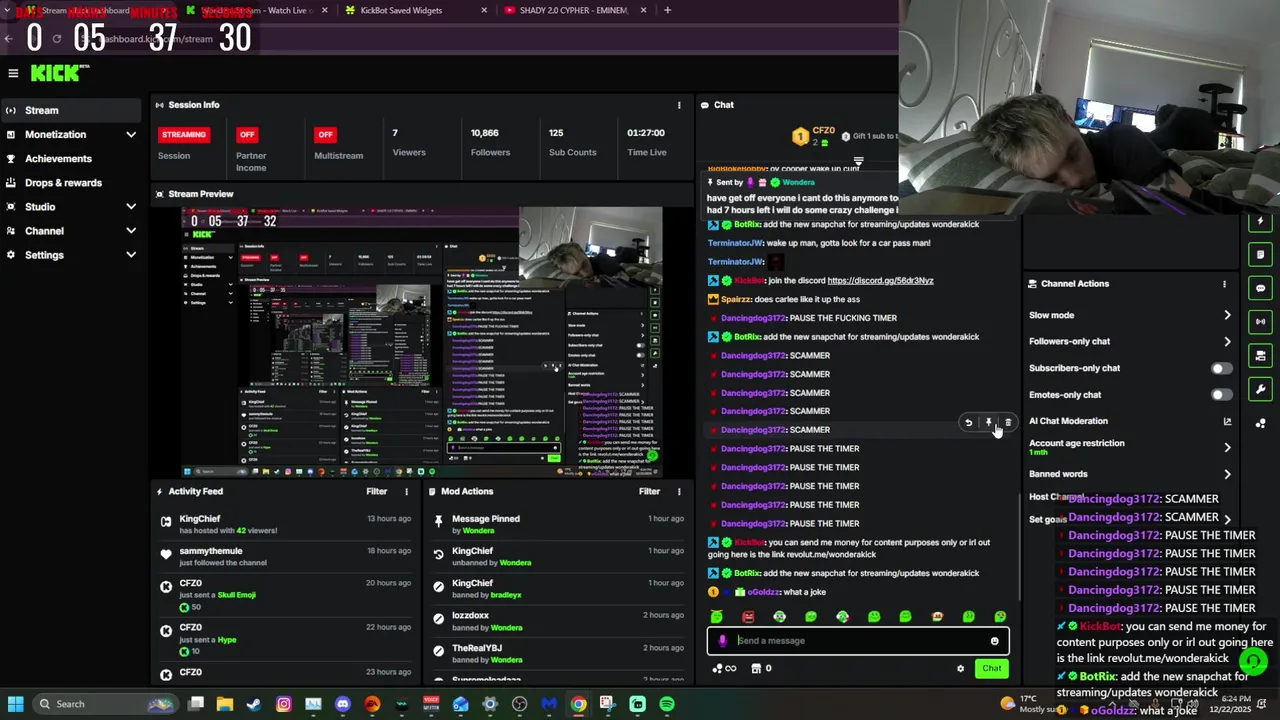This screenshot has width=1280, height=720.
Task: Click the three-dots cluster icon in right toolbar
Action: pos(1260,423)
